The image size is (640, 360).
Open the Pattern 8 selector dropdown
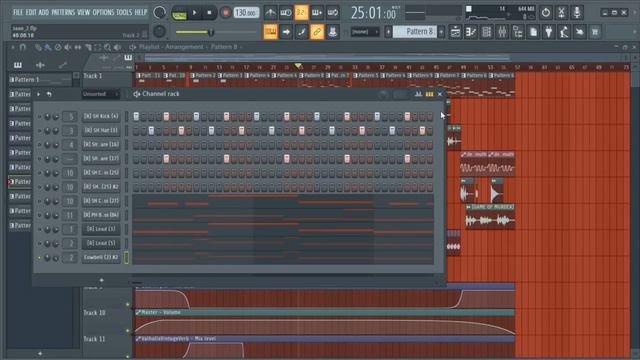point(415,32)
